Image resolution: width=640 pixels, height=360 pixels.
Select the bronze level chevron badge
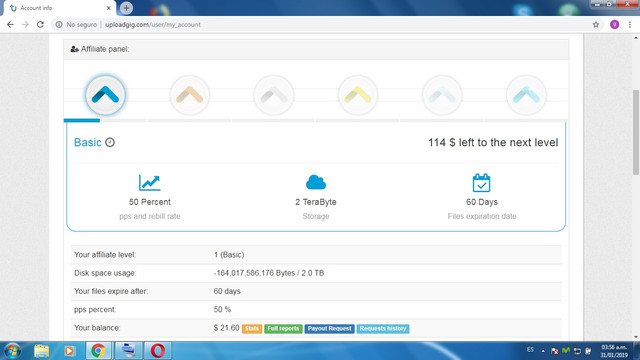click(x=189, y=95)
